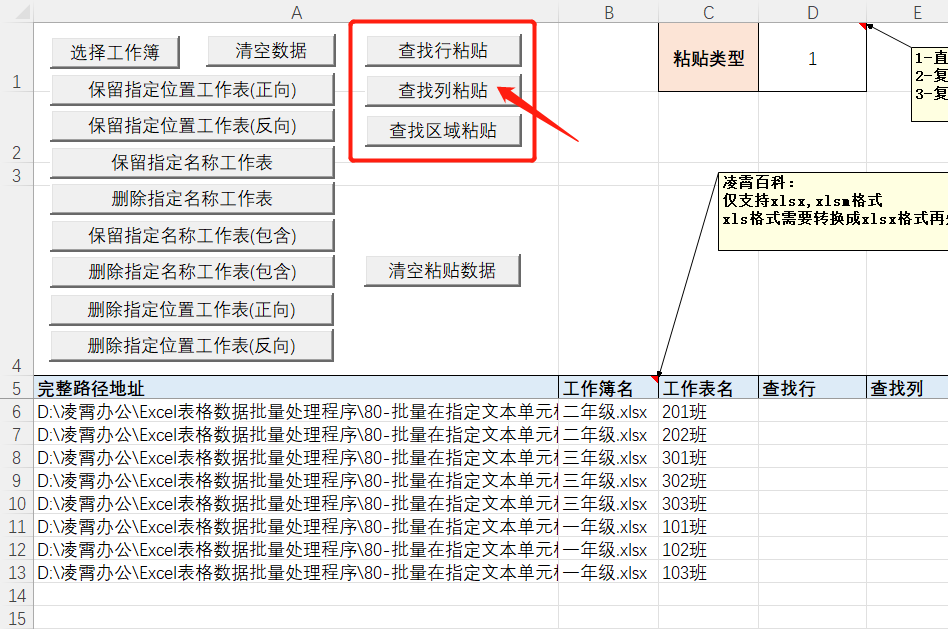Run 删除指定位置工作表(反向)

click(192, 346)
